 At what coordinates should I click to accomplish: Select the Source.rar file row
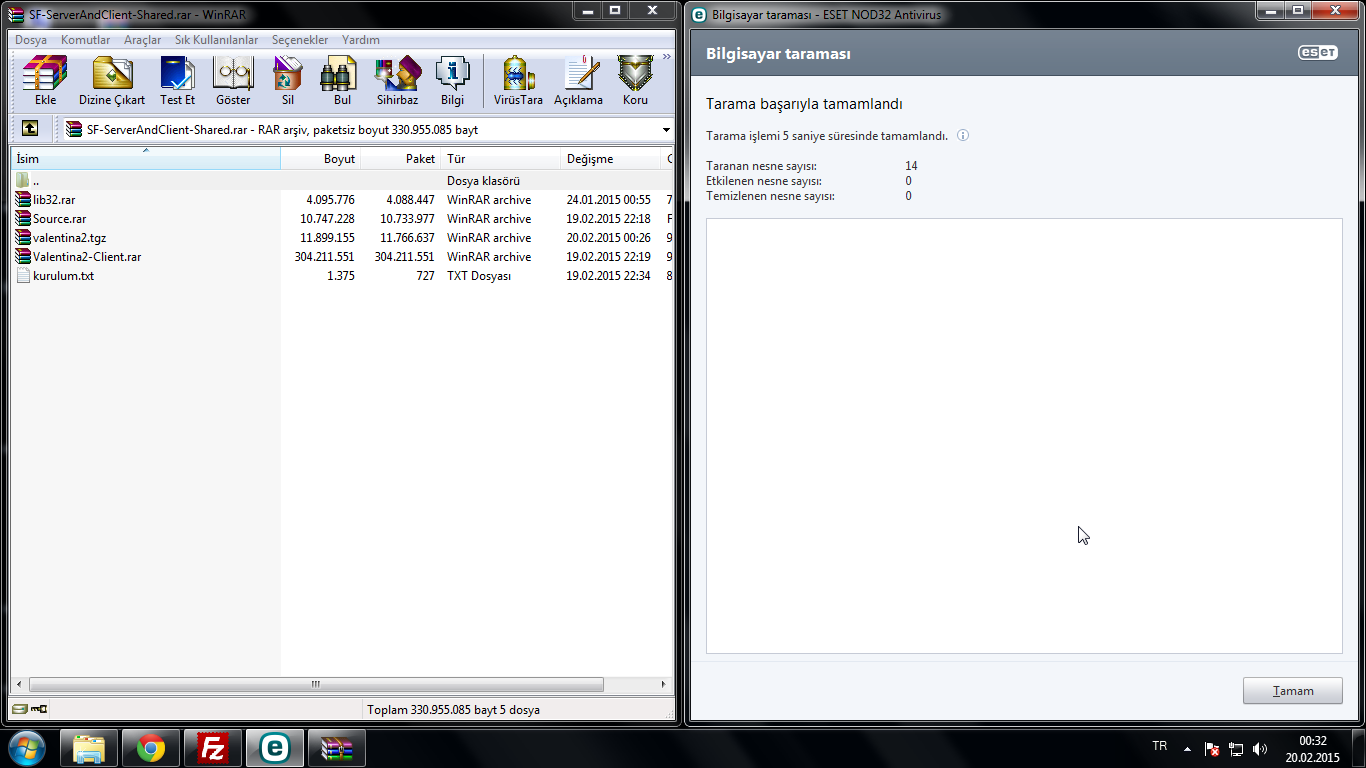point(343,219)
